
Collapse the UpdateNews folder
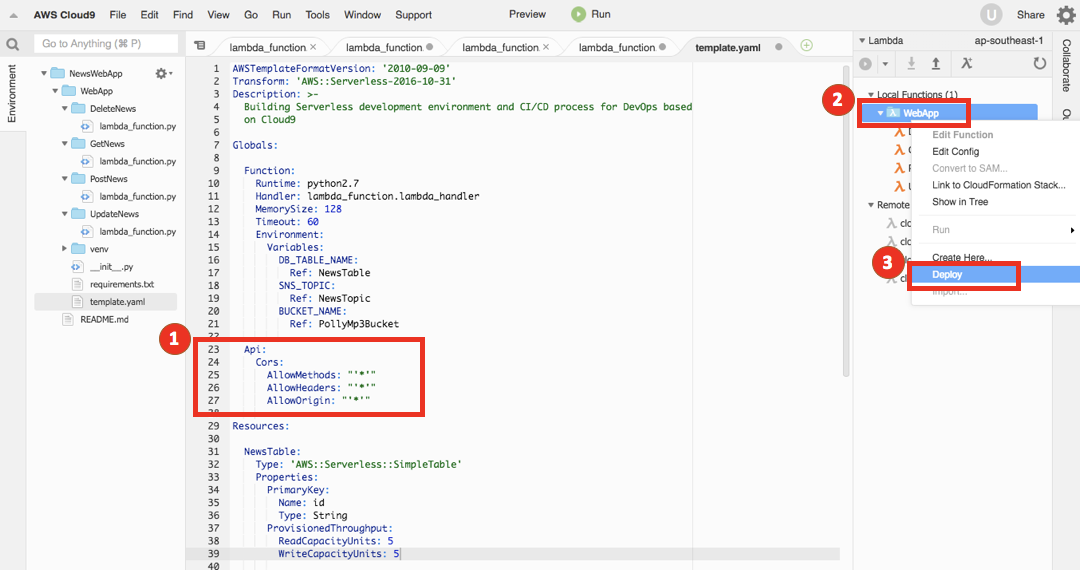tap(65, 213)
